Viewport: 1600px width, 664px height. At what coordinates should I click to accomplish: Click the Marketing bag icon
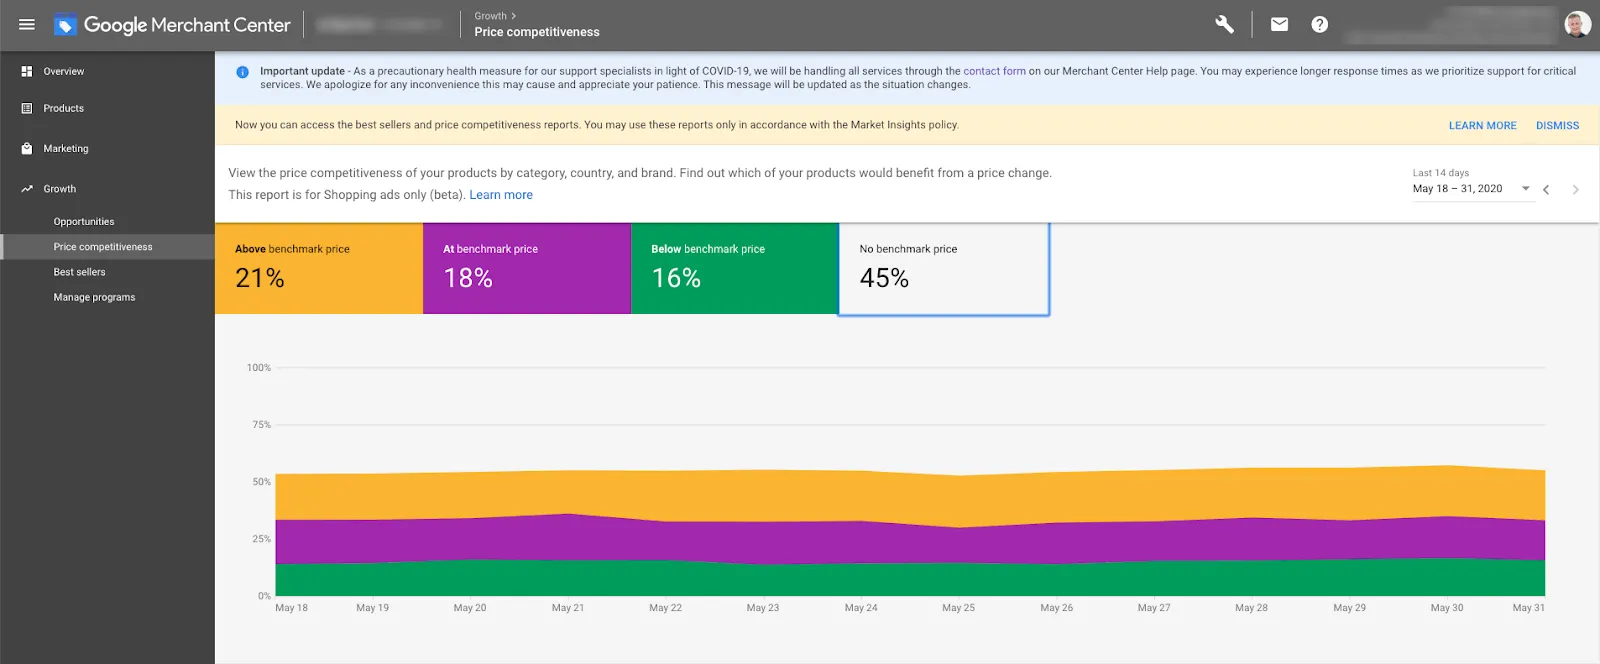coord(27,148)
